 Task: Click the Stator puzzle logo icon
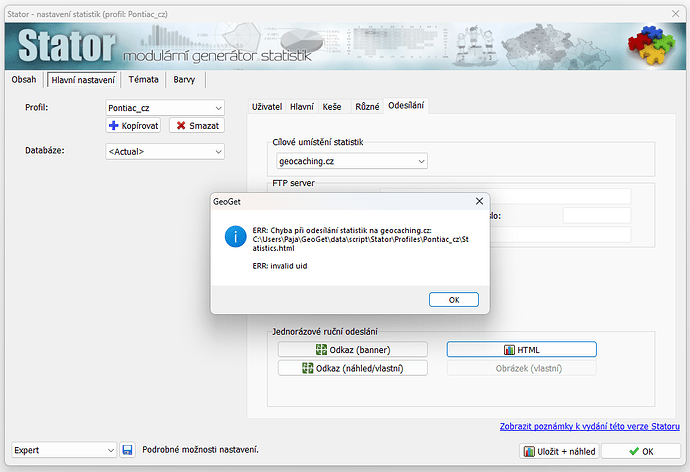point(651,46)
